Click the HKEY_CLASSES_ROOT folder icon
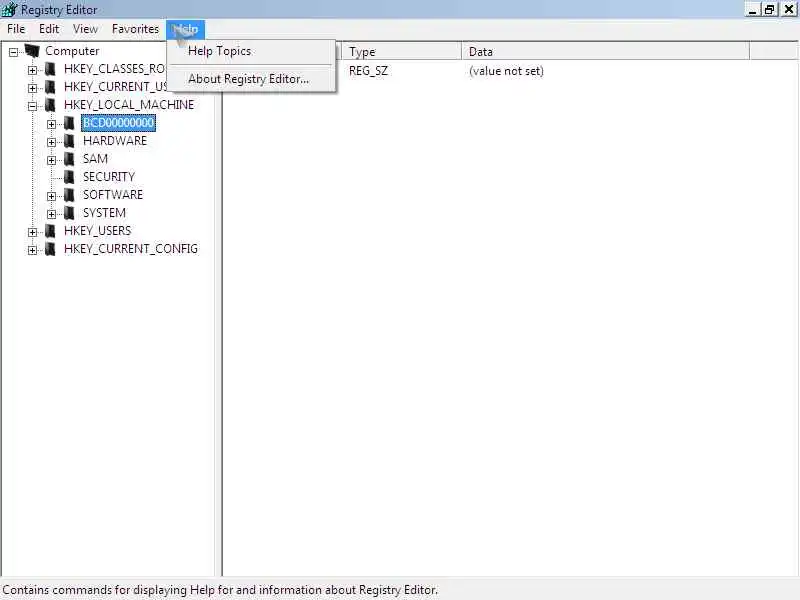 pyautogui.click(x=51, y=69)
